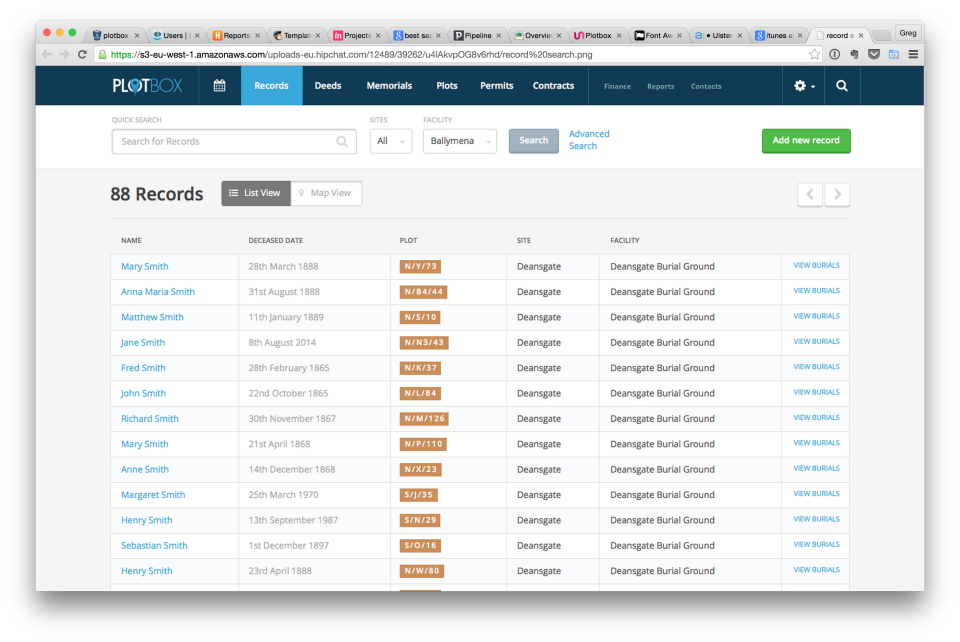The height and width of the screenshot is (642, 960).
Task: Open the Reports menu link
Action: (661, 86)
